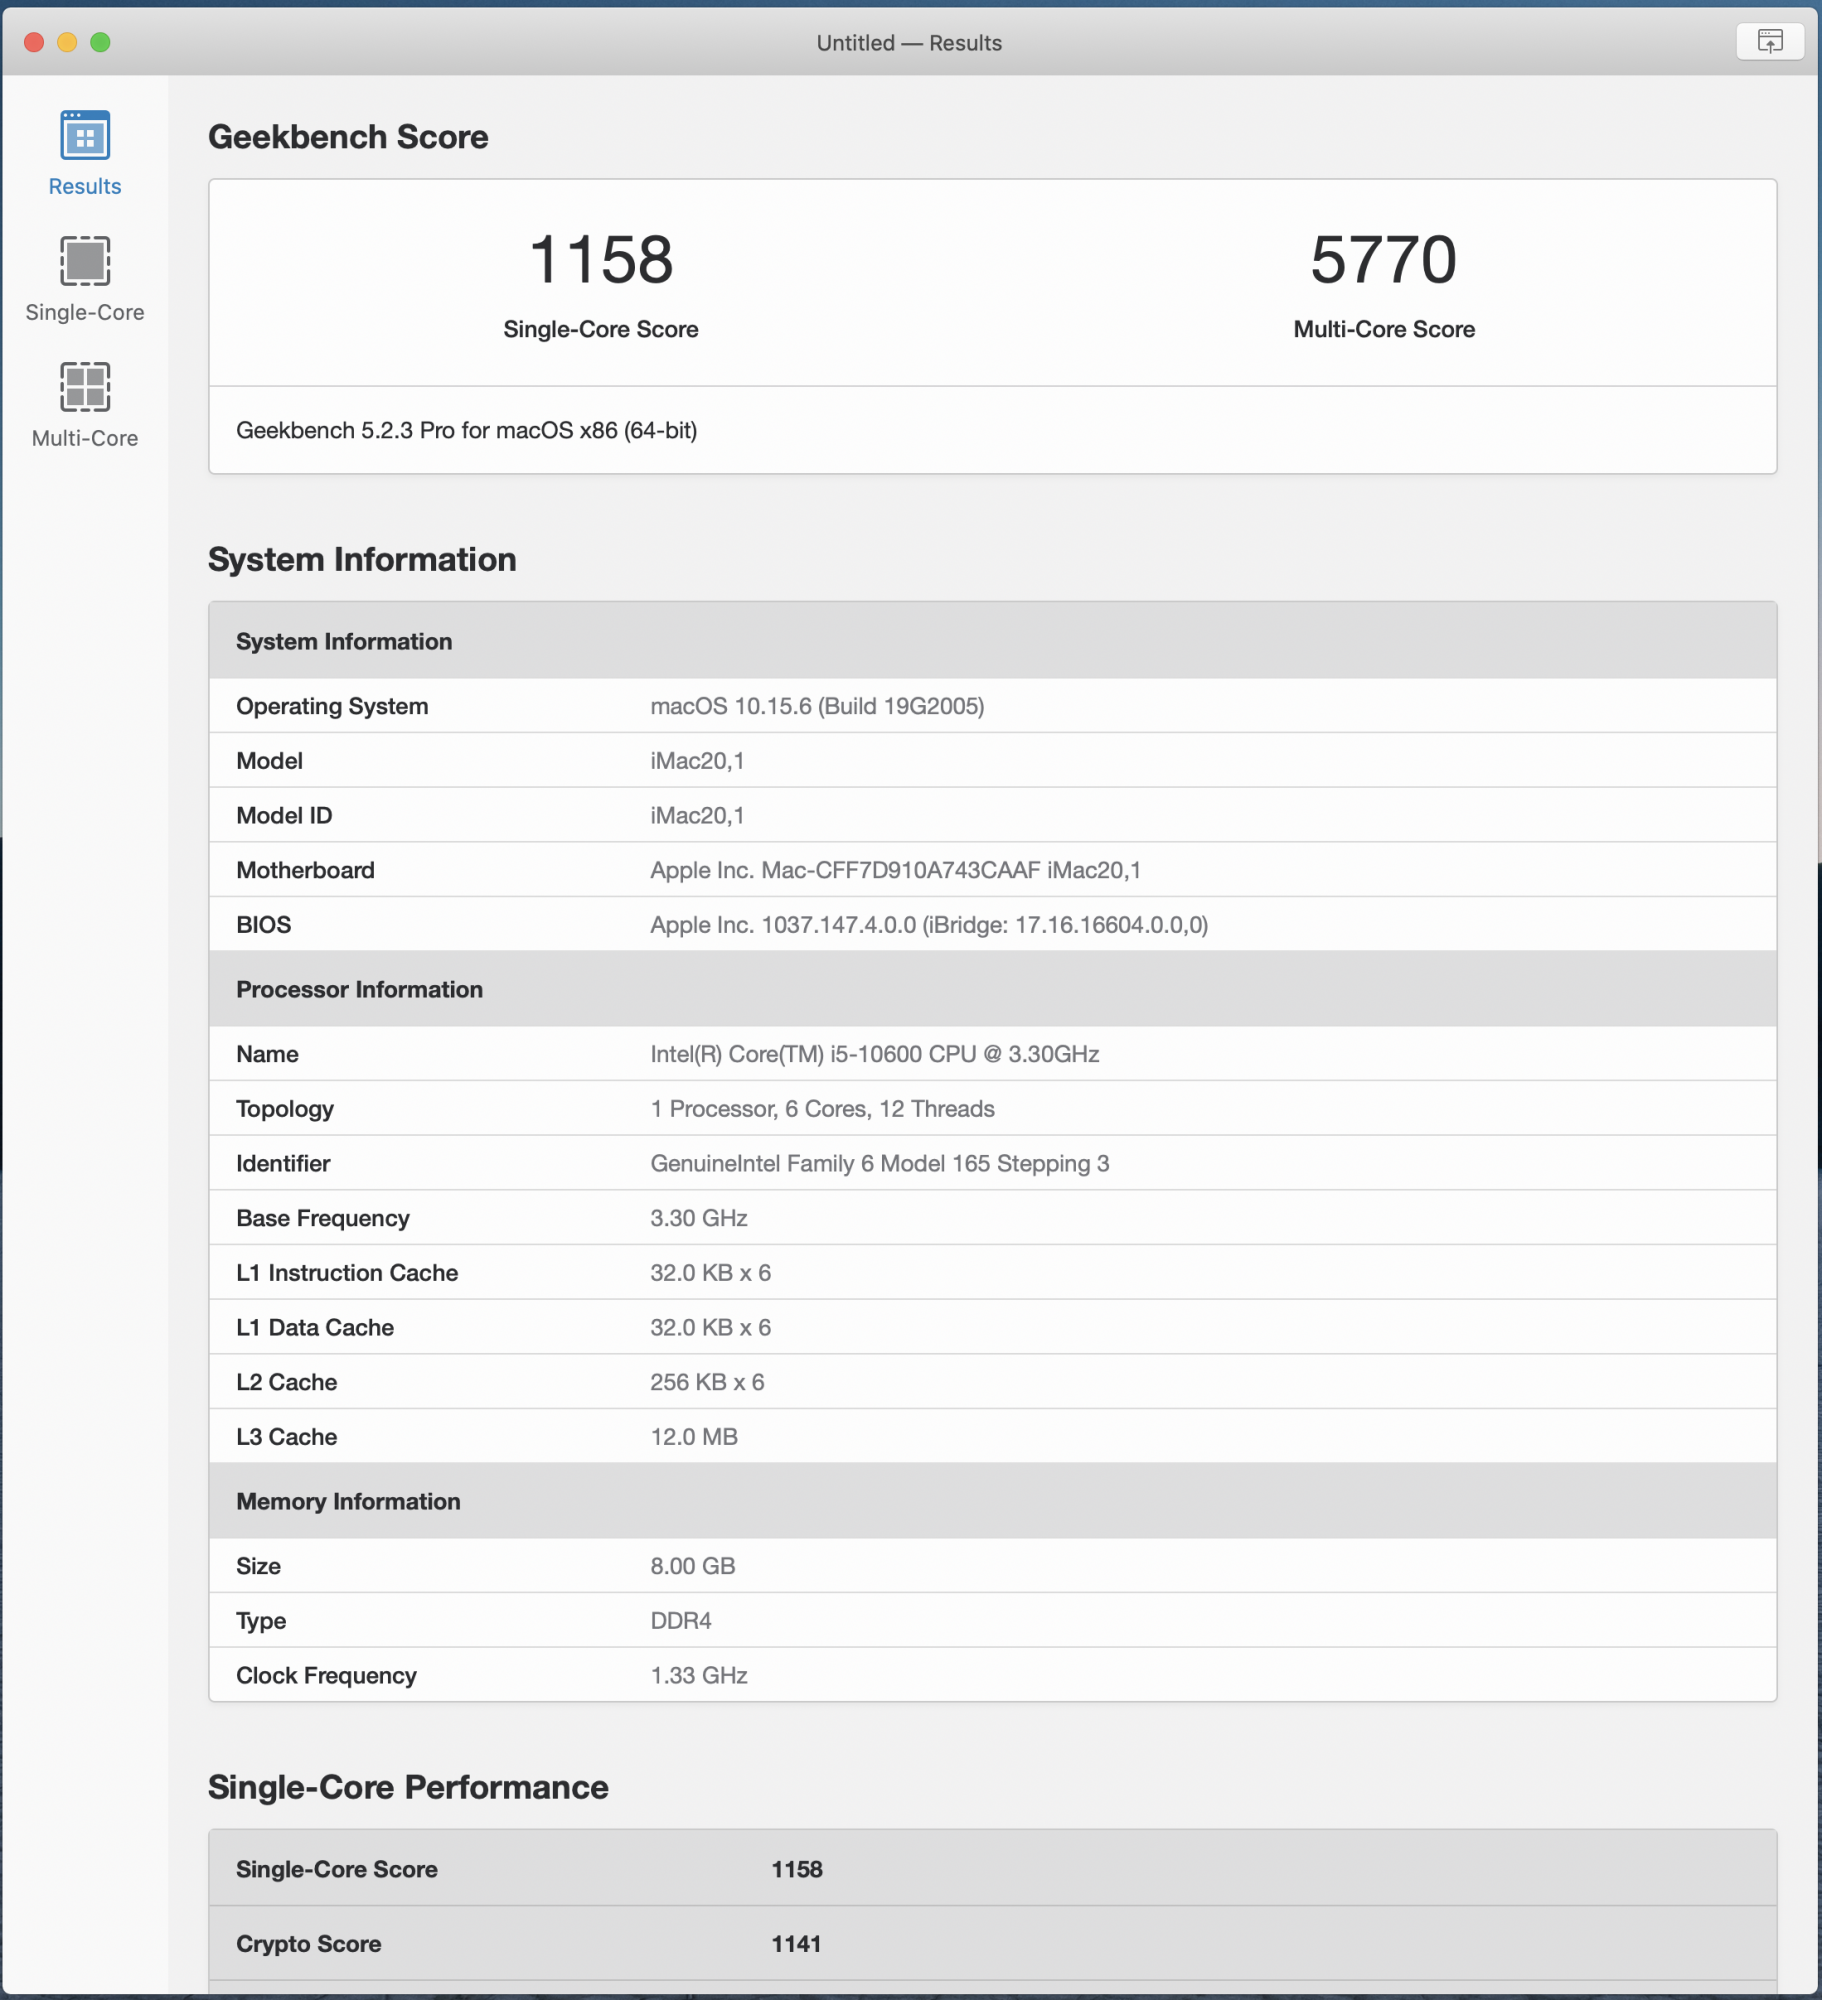1822x2000 pixels.
Task: Click the Processor Information section header
Action: (x=359, y=990)
